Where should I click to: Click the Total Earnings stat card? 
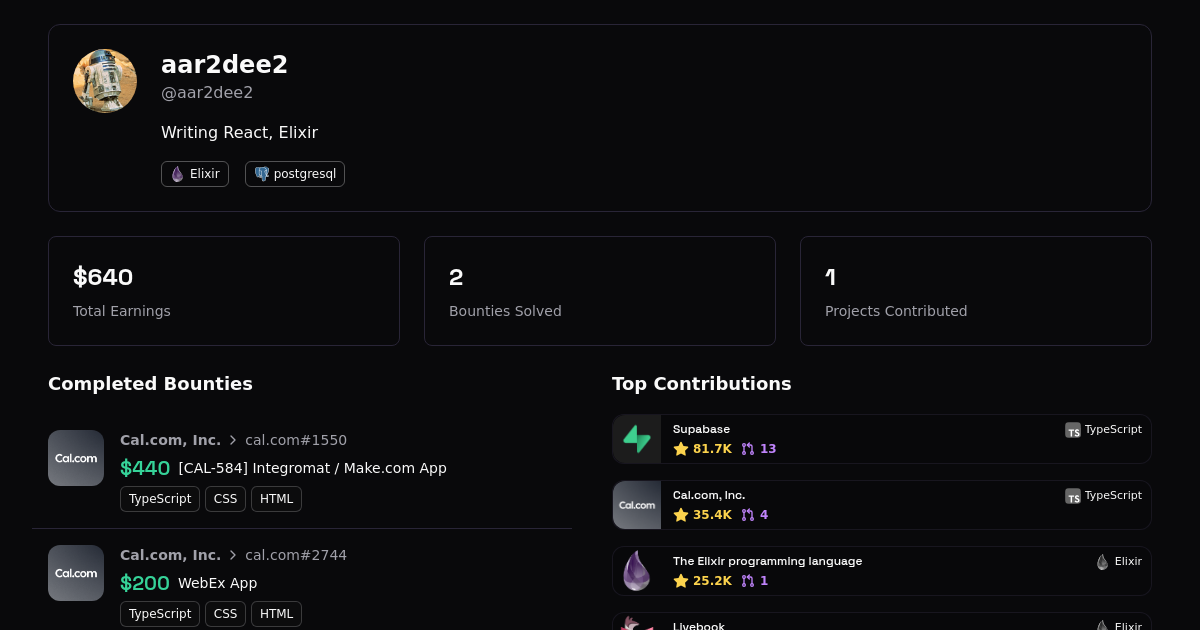[x=224, y=291]
